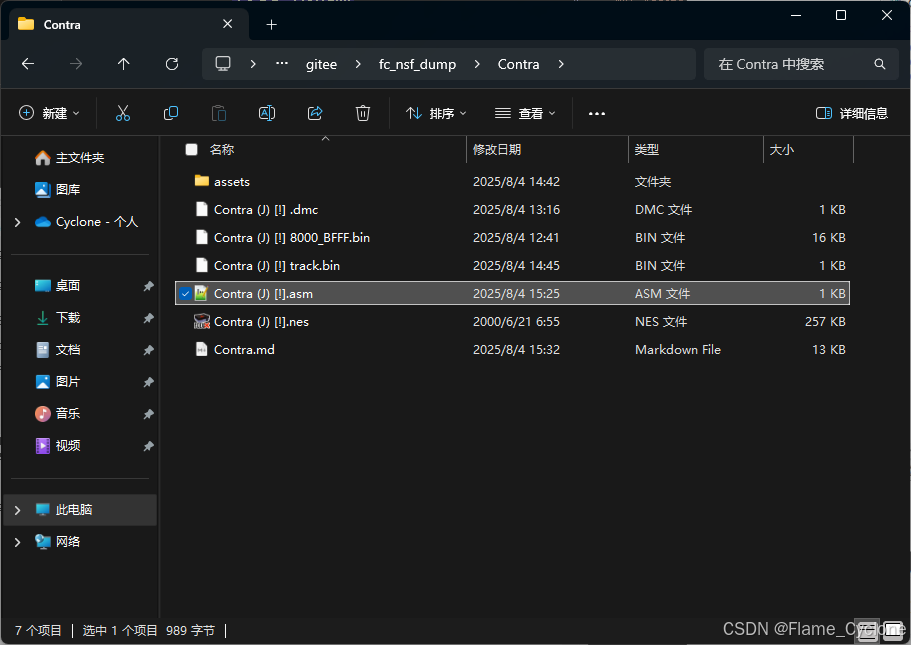Sort by 类型 column header
This screenshot has height=645, width=911.
[x=647, y=149]
